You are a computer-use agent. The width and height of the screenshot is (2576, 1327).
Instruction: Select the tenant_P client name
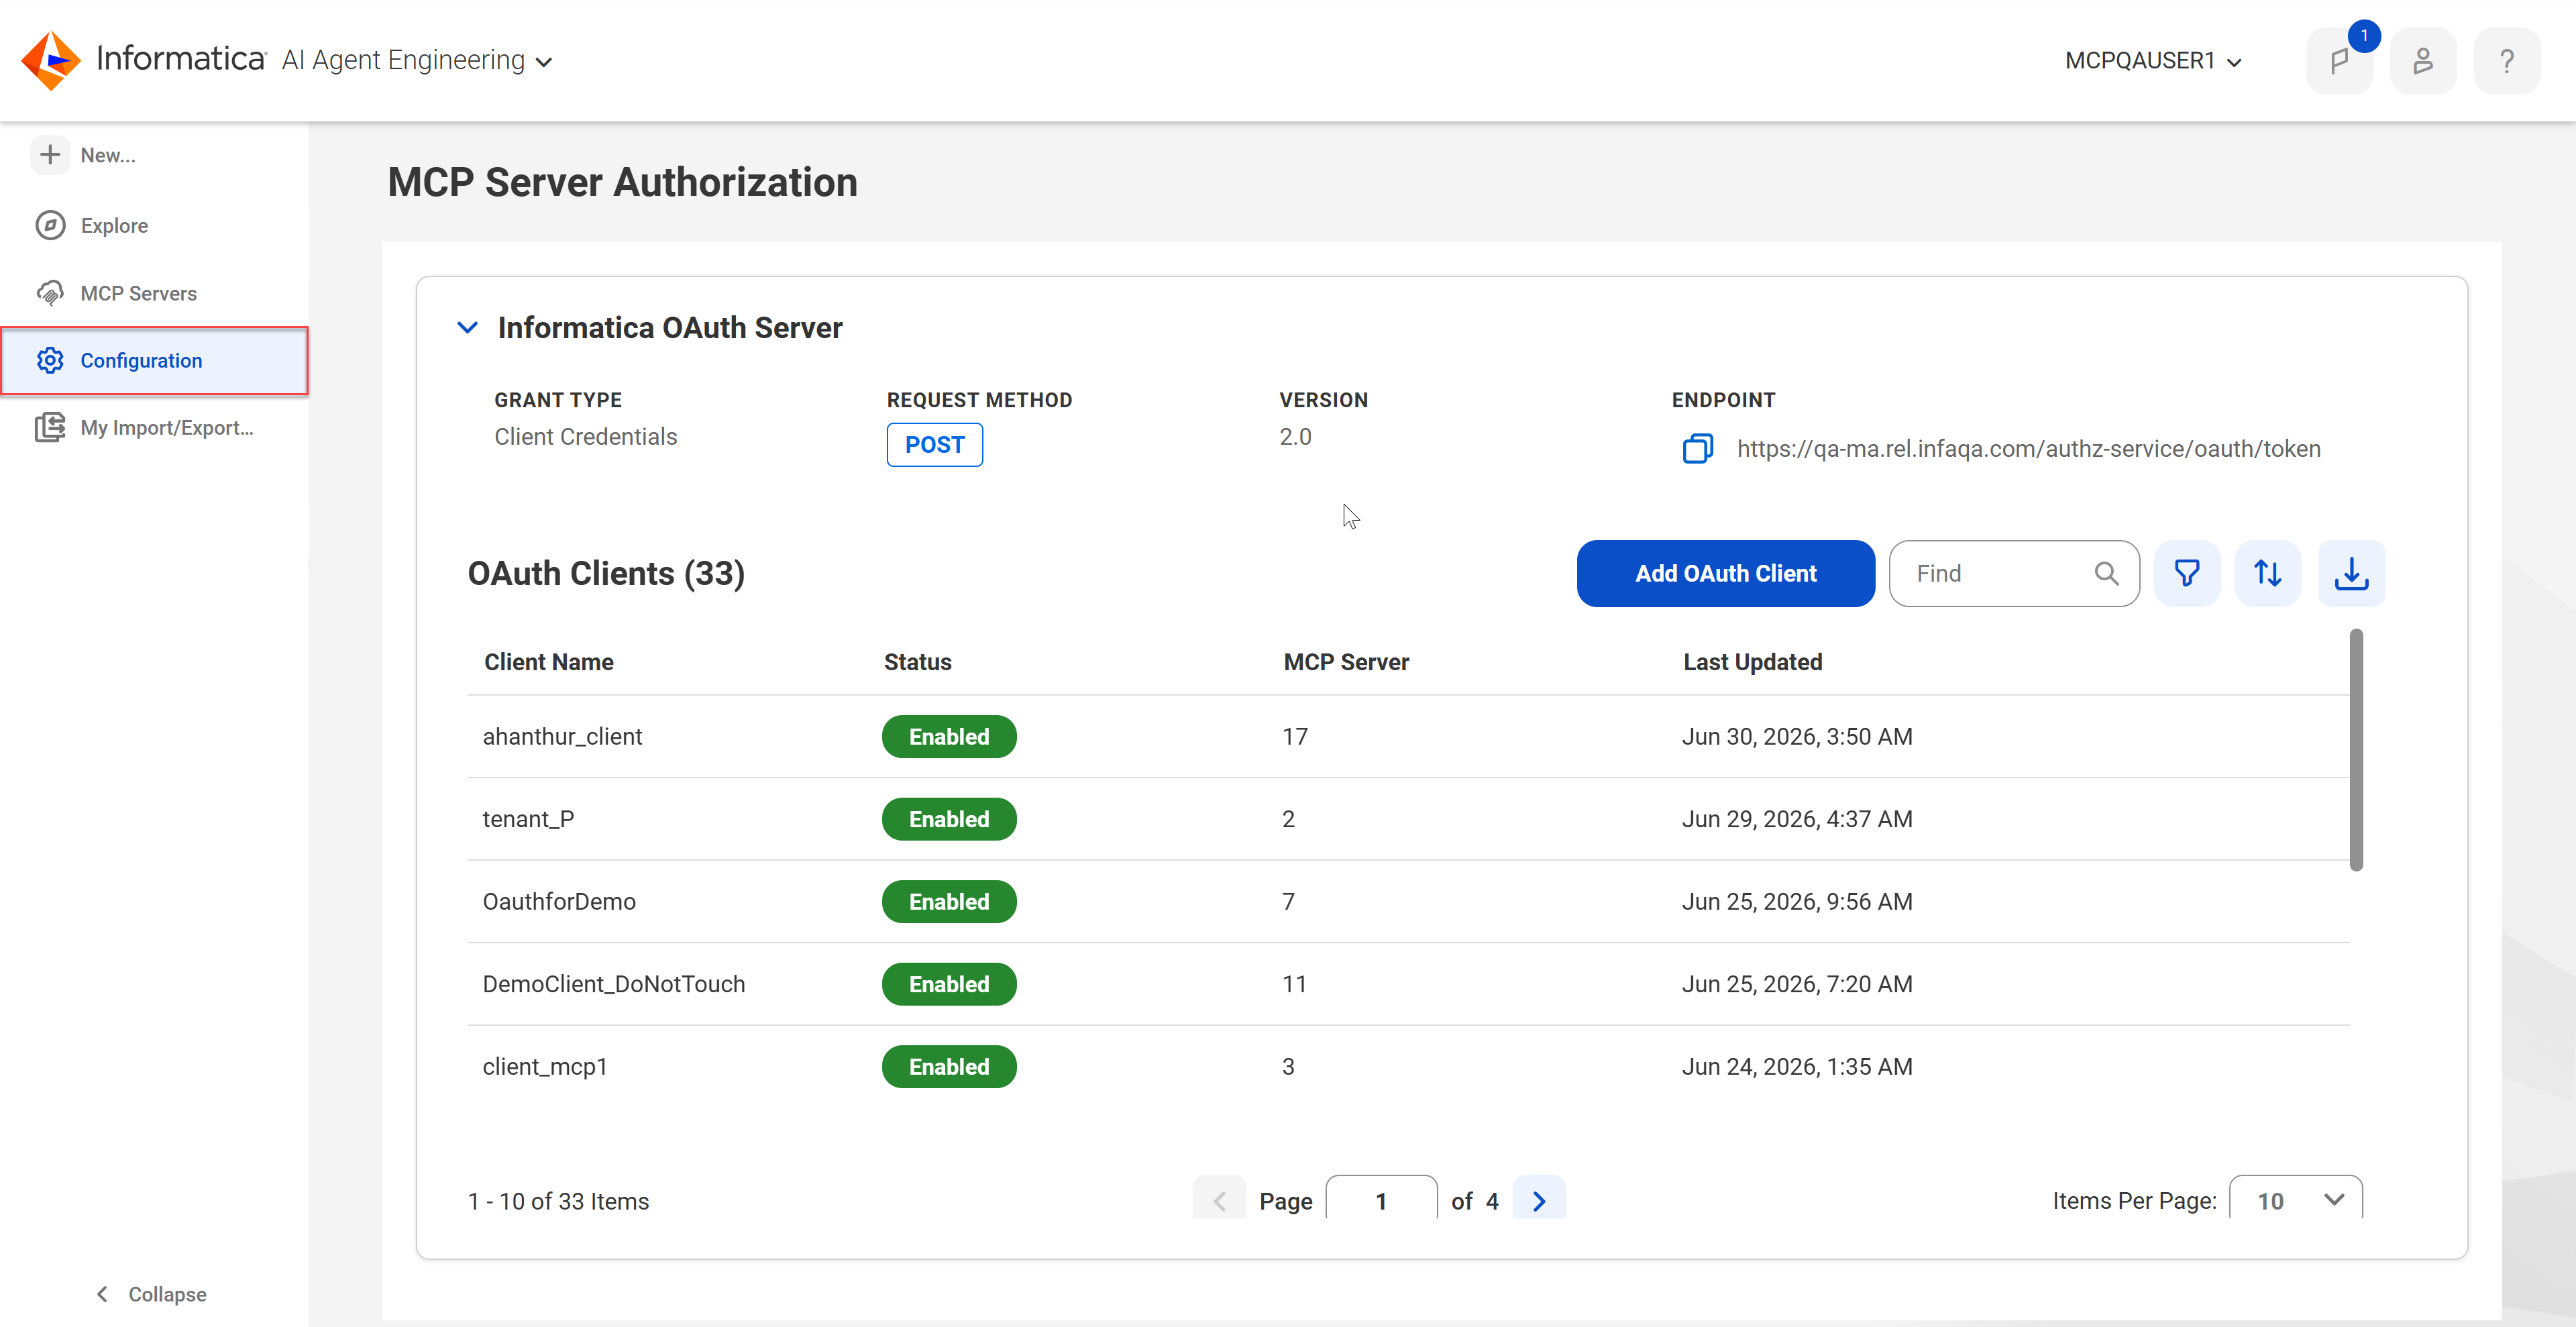pyautogui.click(x=528, y=820)
